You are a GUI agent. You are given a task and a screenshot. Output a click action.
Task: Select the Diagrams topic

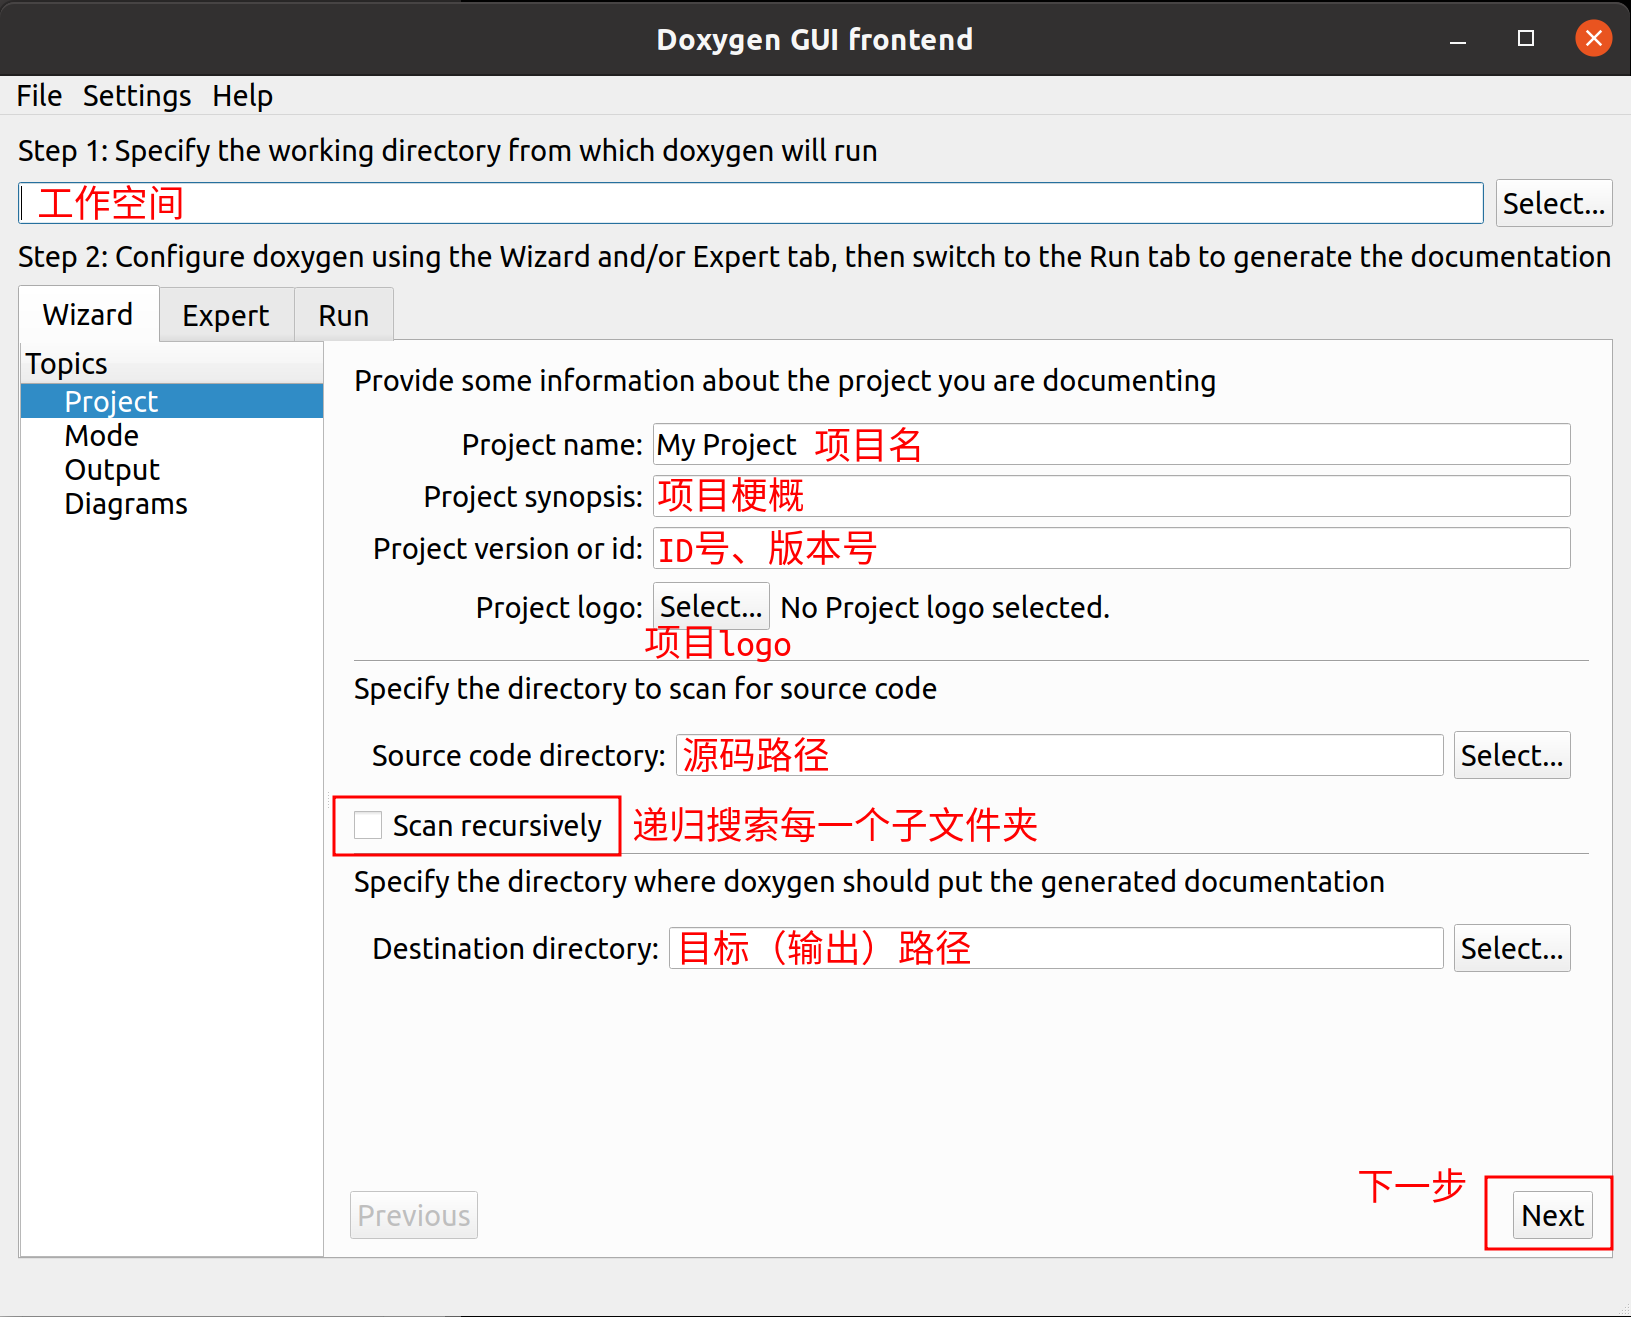(x=126, y=503)
